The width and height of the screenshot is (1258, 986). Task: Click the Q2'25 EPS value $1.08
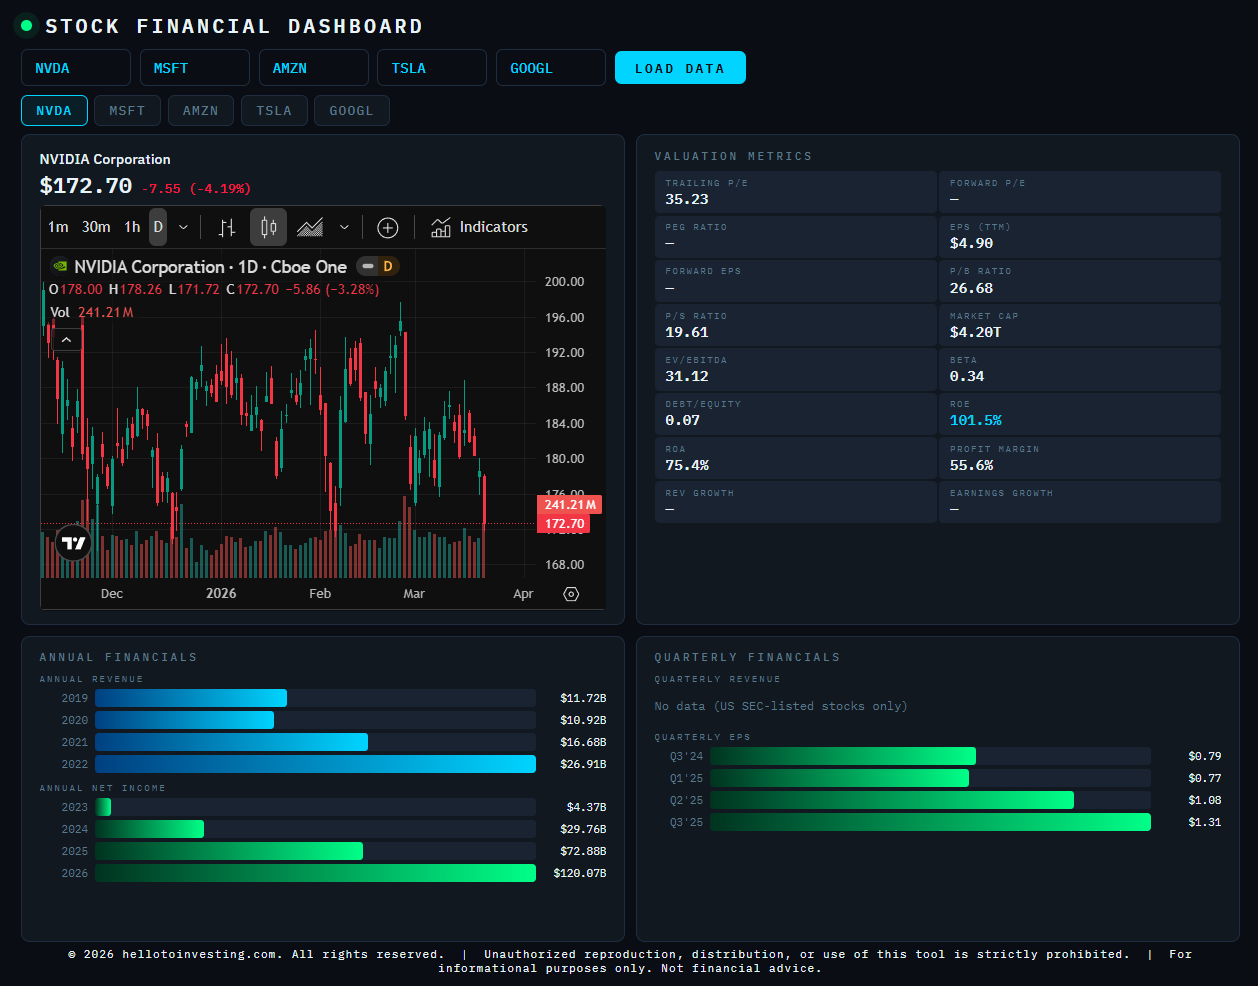tap(1205, 800)
